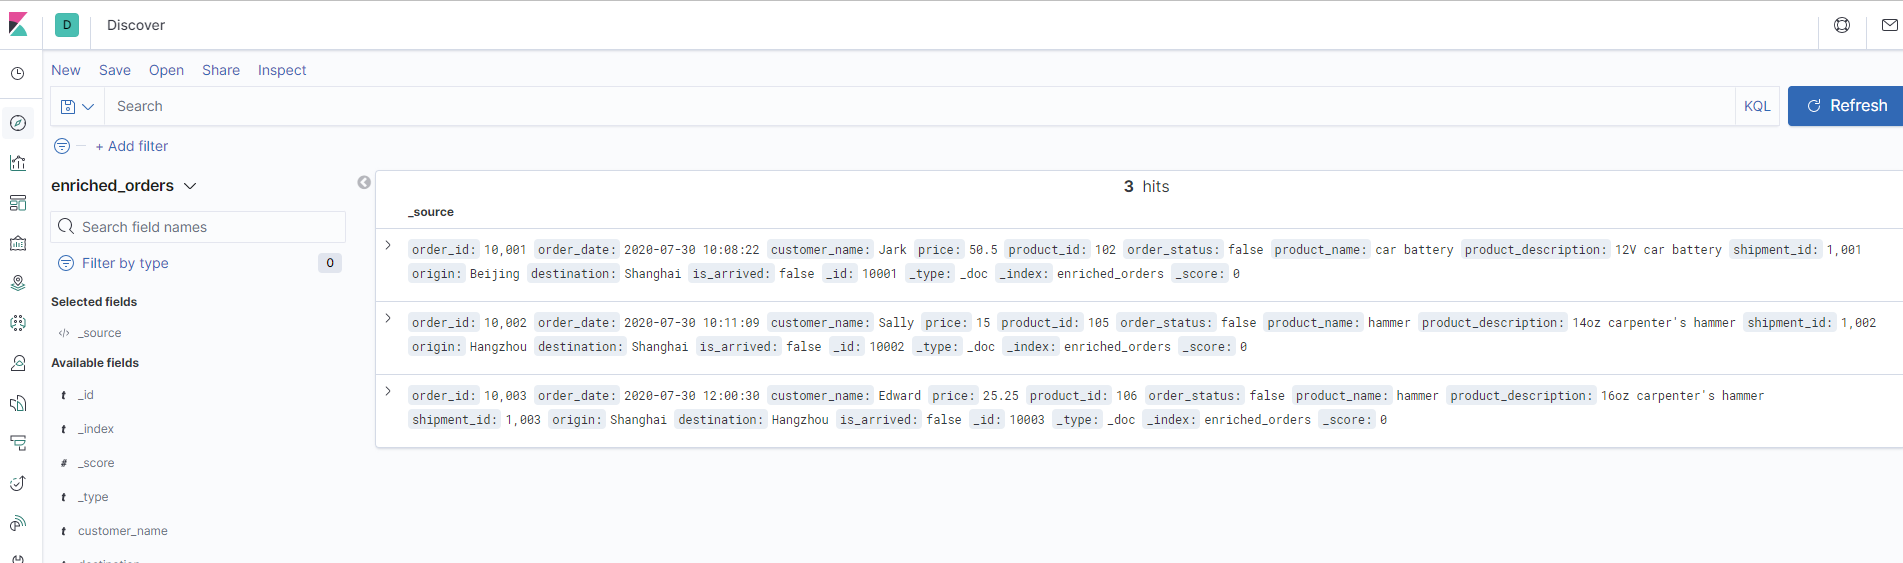This screenshot has height=563, width=1903.
Task: Click the Available fields heading
Action: tap(95, 363)
